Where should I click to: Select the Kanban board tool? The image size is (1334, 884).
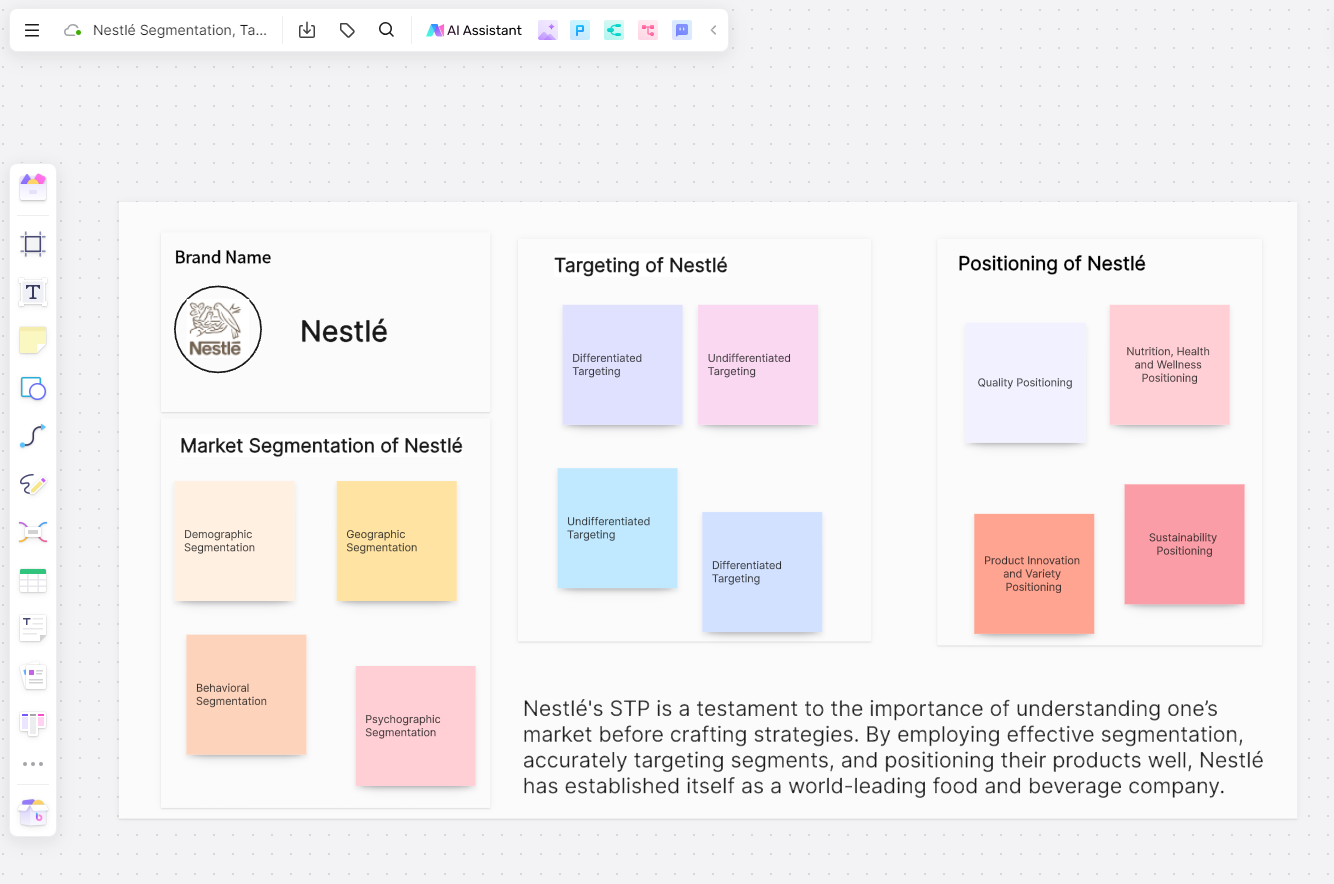click(33, 723)
